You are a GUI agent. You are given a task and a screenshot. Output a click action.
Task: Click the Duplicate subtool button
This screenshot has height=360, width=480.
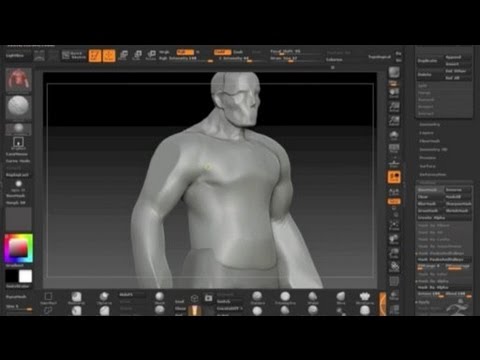(429, 61)
